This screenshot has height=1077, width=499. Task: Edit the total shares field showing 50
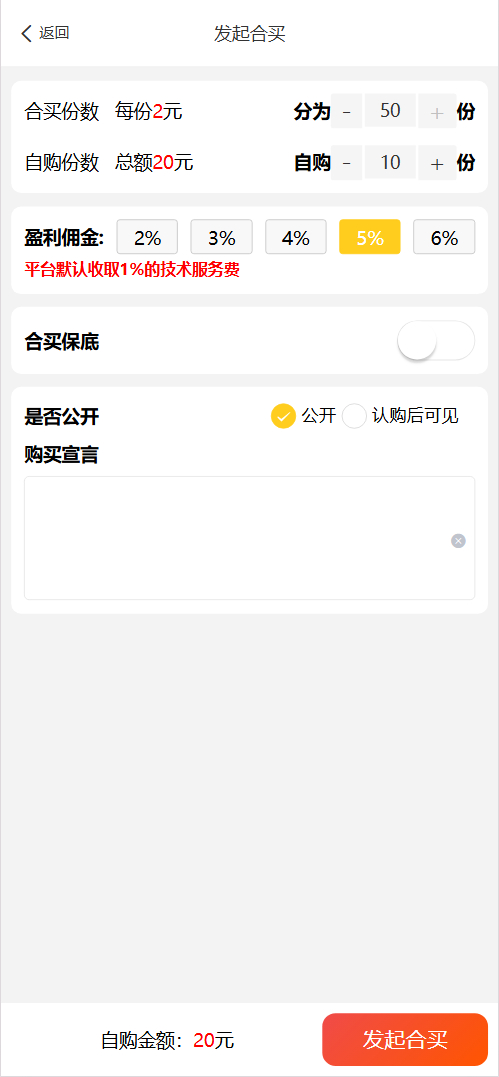(x=390, y=111)
